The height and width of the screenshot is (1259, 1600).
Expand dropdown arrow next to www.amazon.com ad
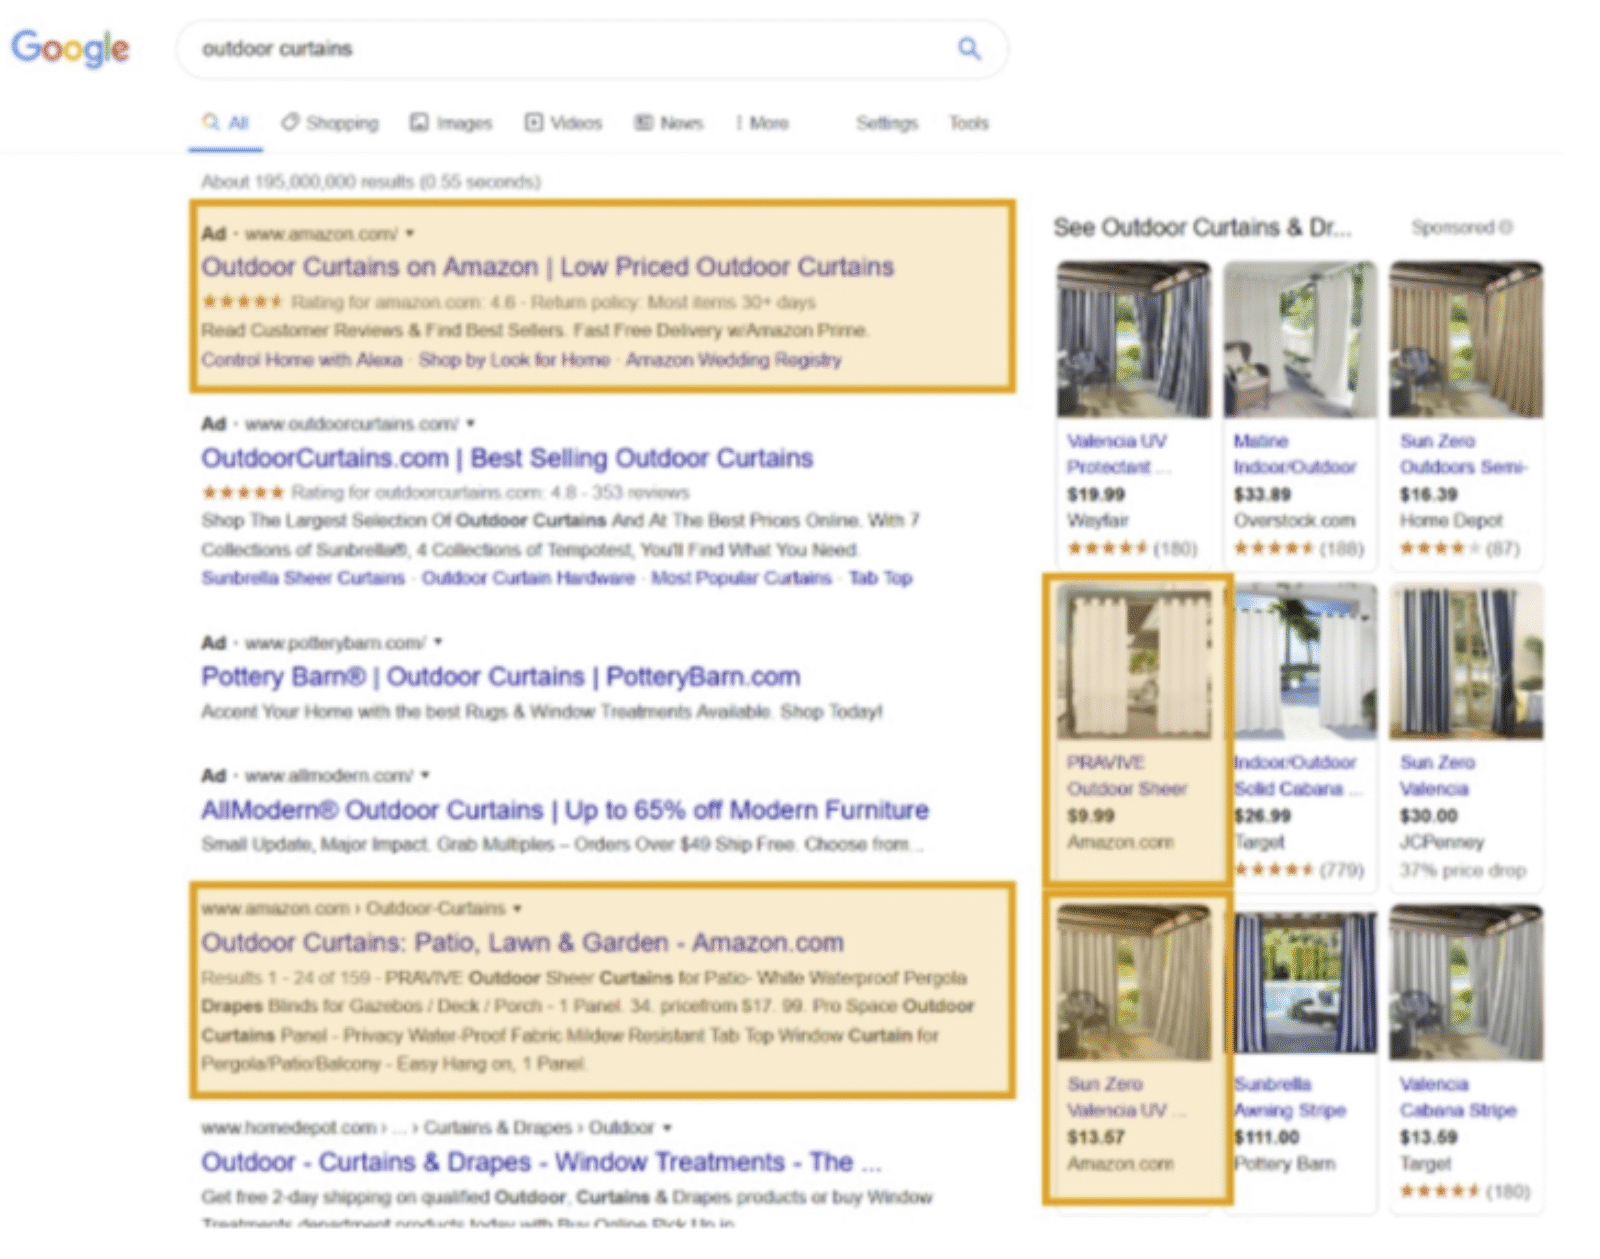tap(410, 234)
